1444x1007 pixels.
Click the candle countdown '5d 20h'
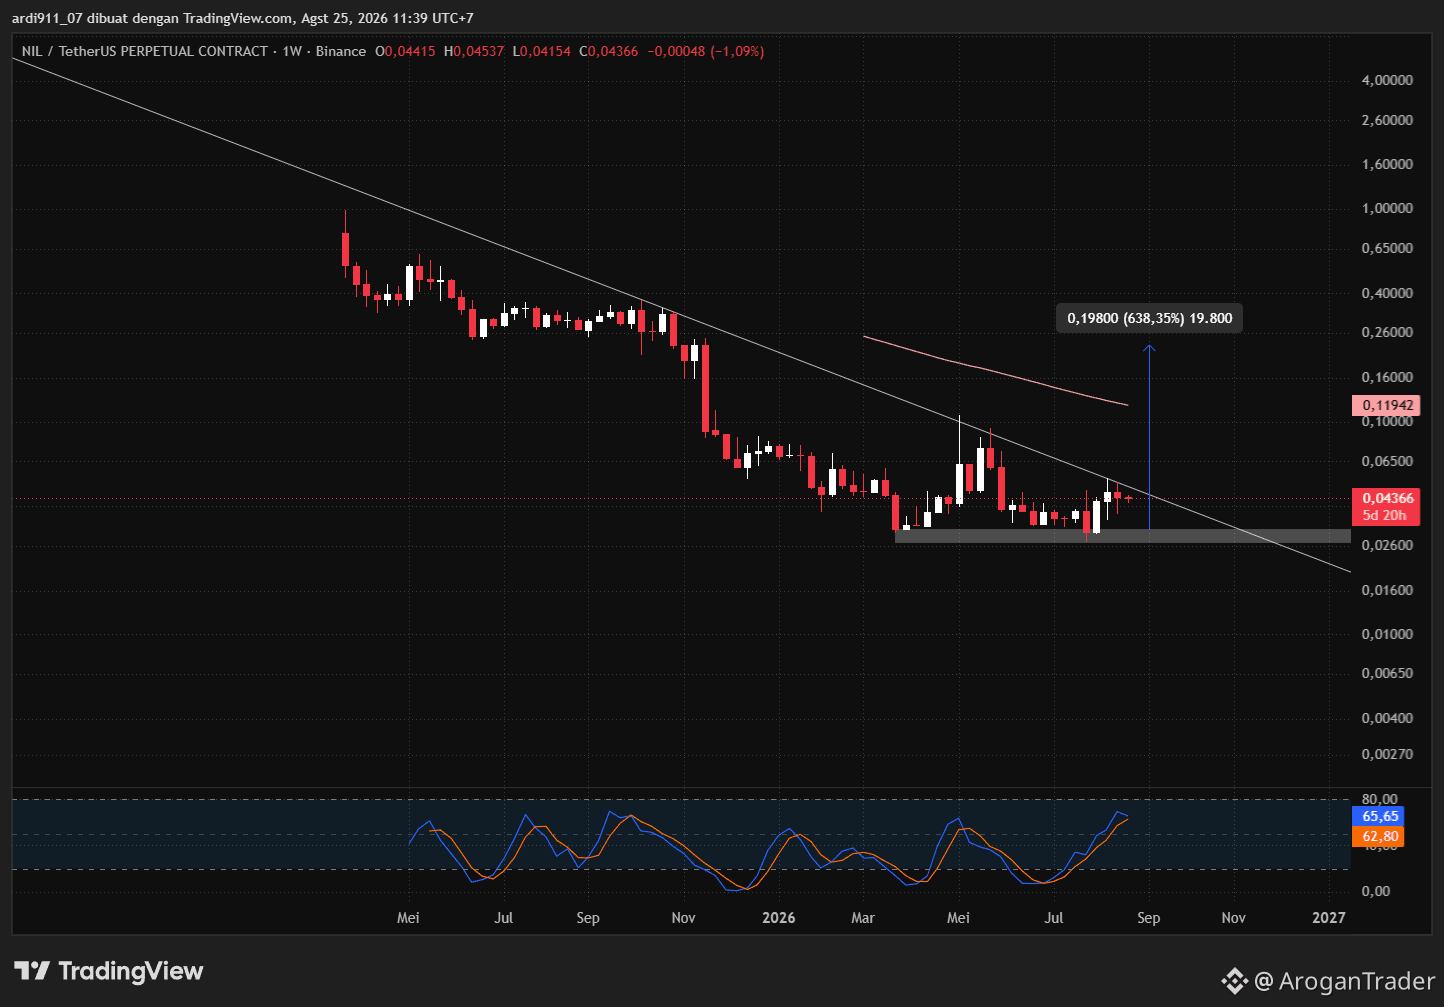1385,516
